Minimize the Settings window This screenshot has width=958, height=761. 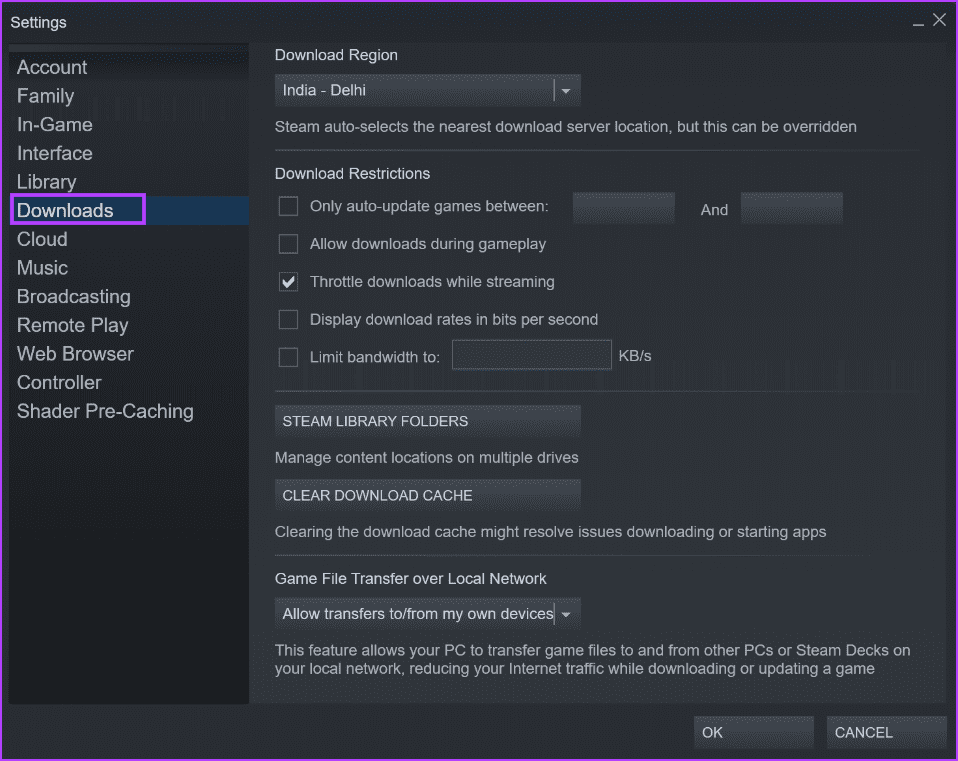918,22
